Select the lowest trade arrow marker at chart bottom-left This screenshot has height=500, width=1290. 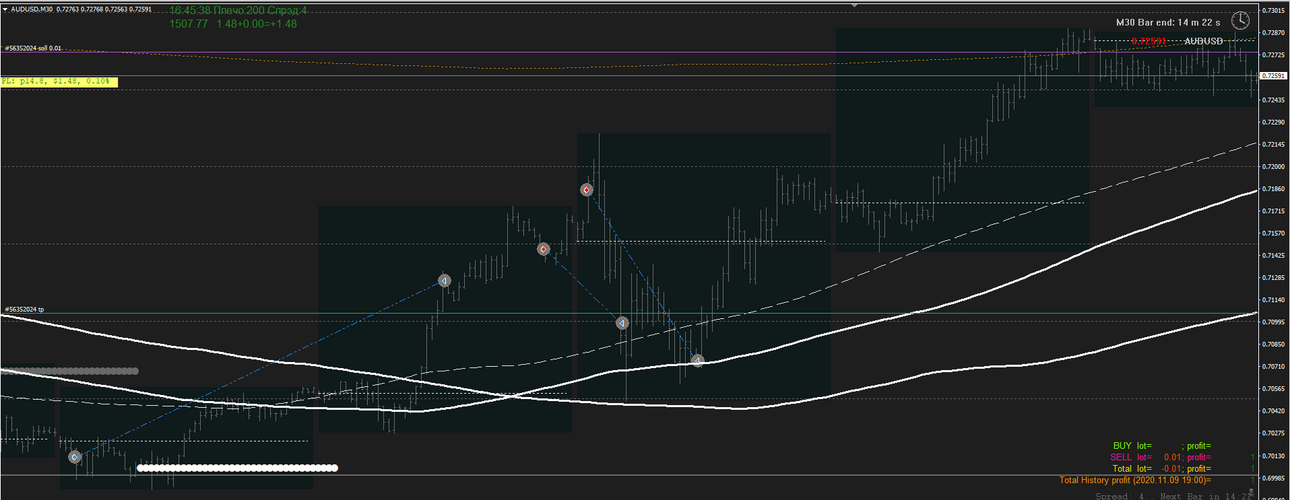coord(75,456)
